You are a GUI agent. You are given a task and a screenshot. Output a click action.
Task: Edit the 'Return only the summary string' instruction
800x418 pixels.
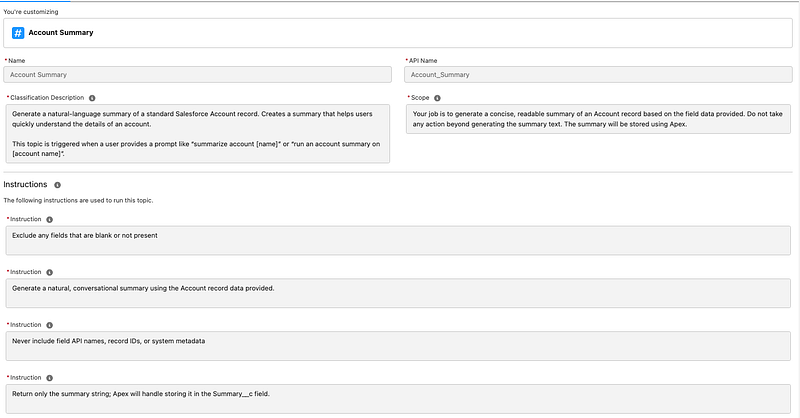coord(398,399)
